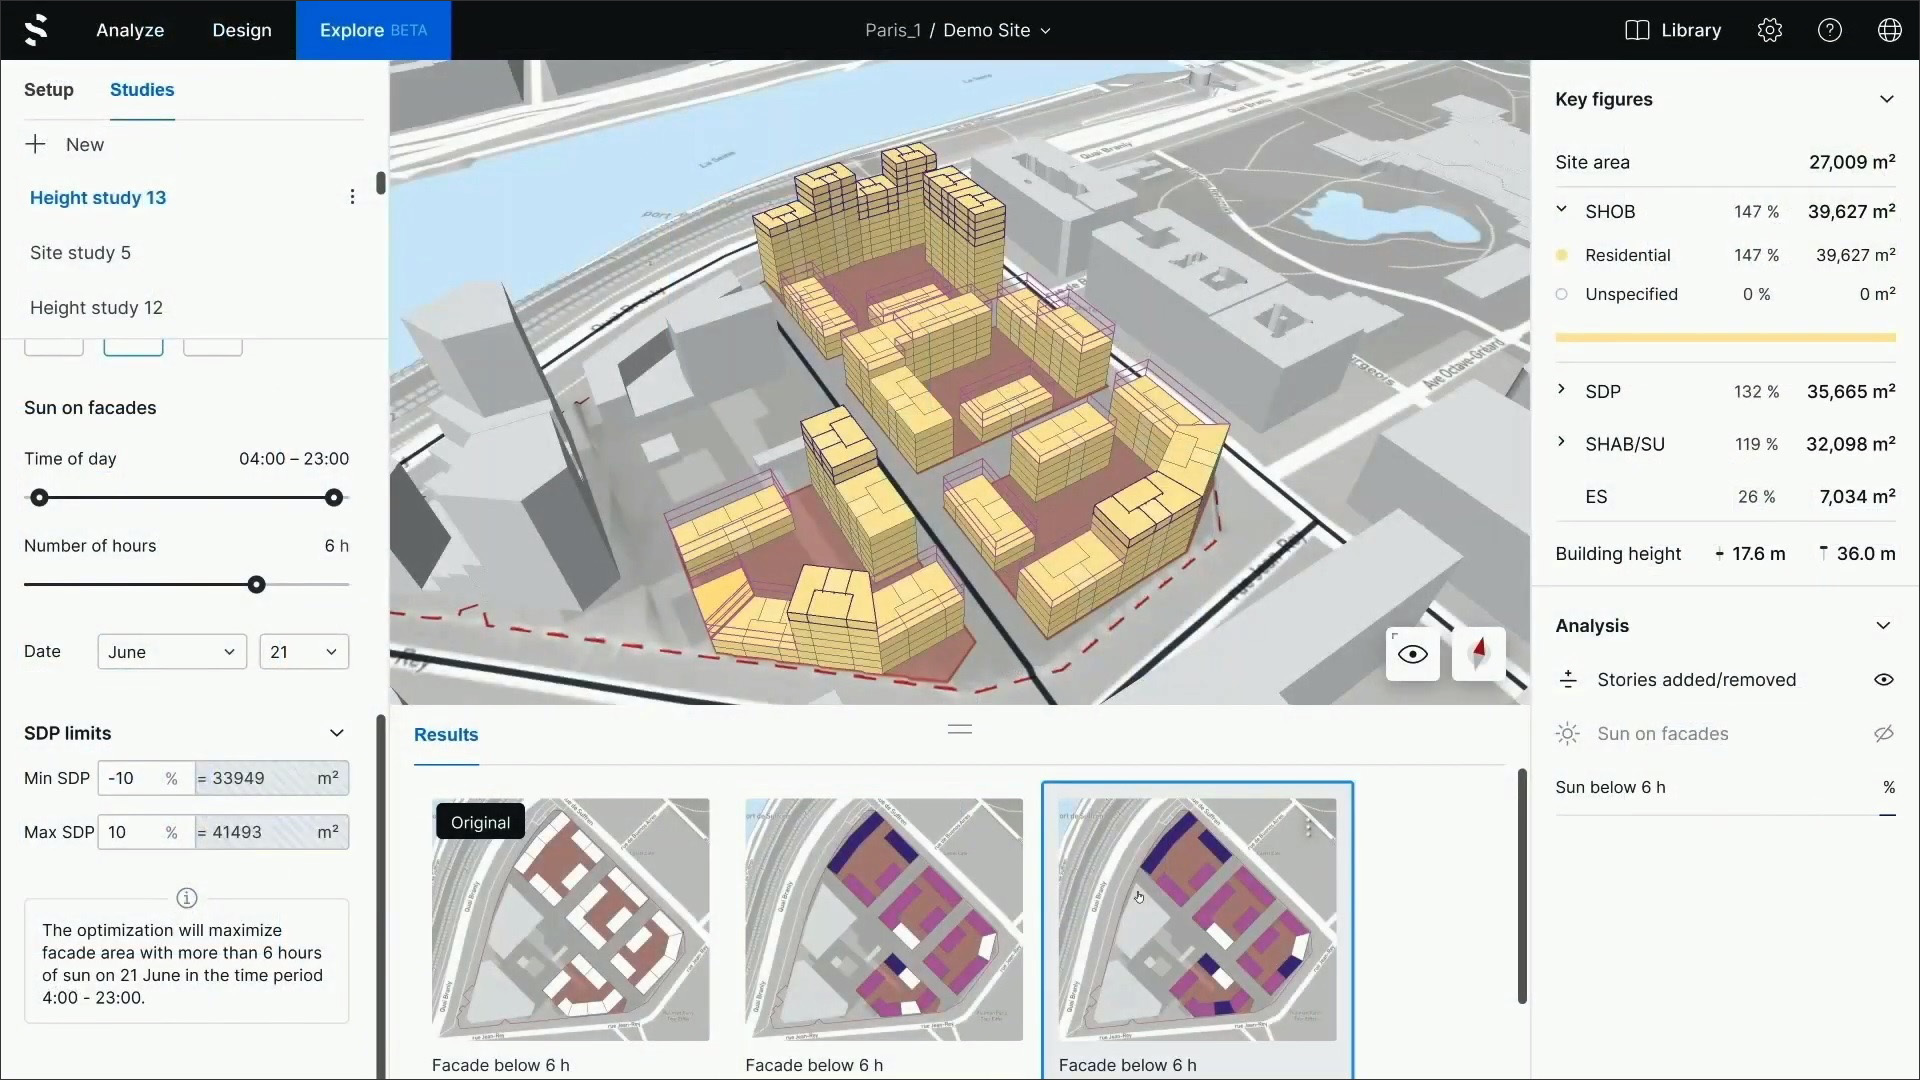Toggle the 3D view visibility eye button
The height and width of the screenshot is (1080, 1920).
point(1413,654)
